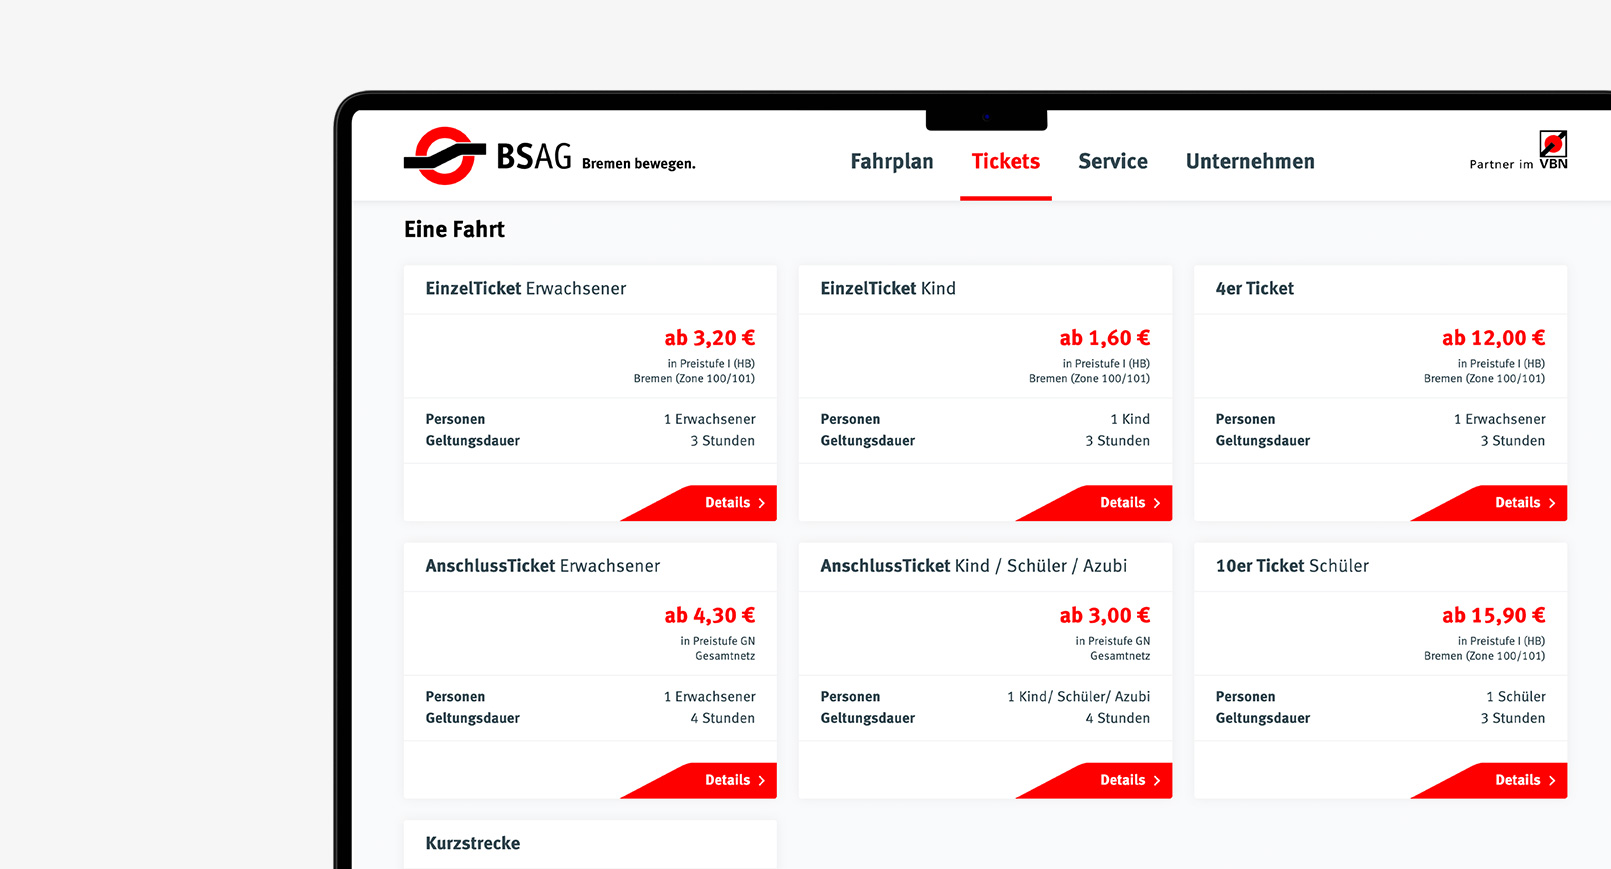
Task: Show Details for 4er Ticket
Action: pos(1523,503)
